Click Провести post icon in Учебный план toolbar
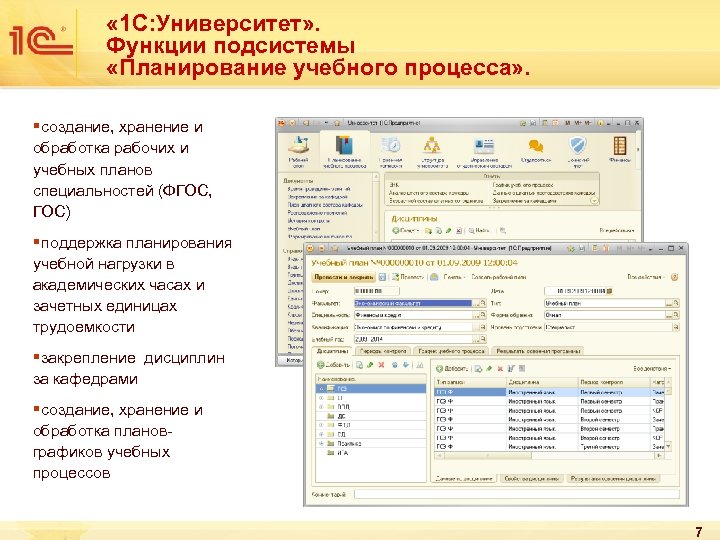The image size is (720, 540). point(395,277)
